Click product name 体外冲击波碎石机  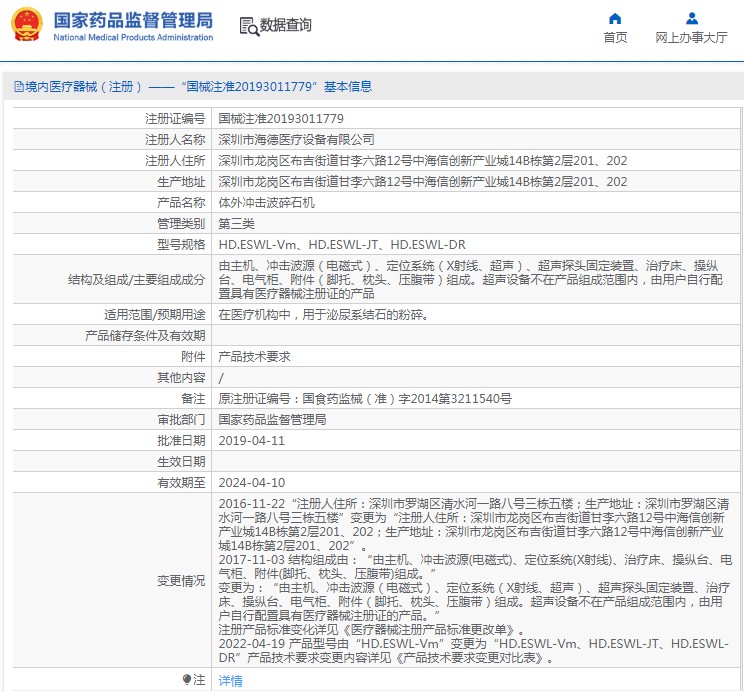[267, 203]
